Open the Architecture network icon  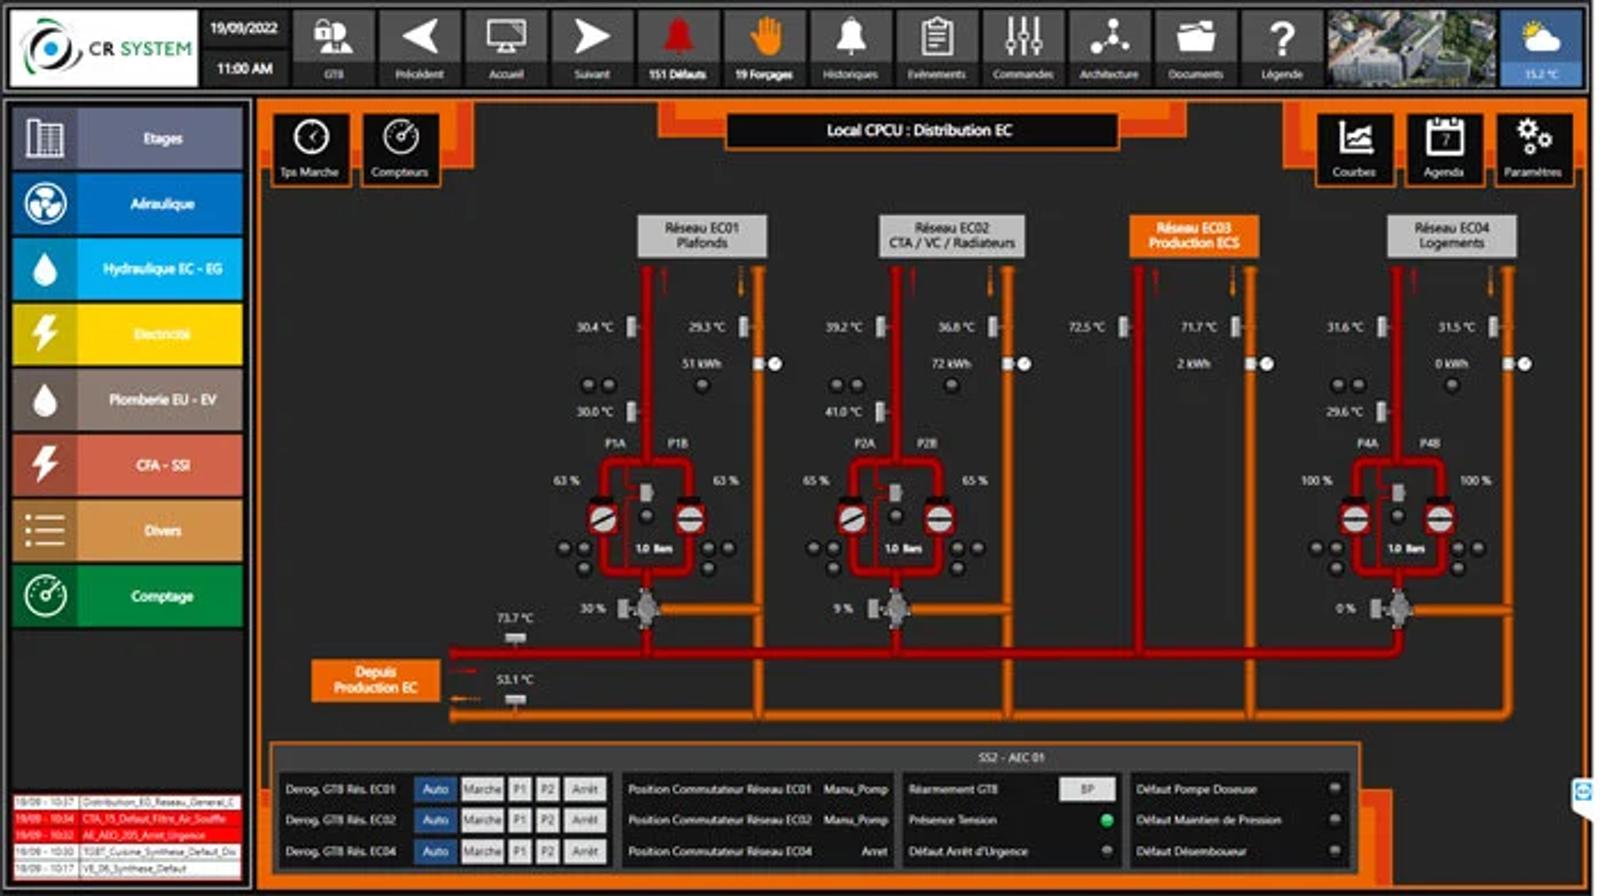pyautogui.click(x=1109, y=47)
